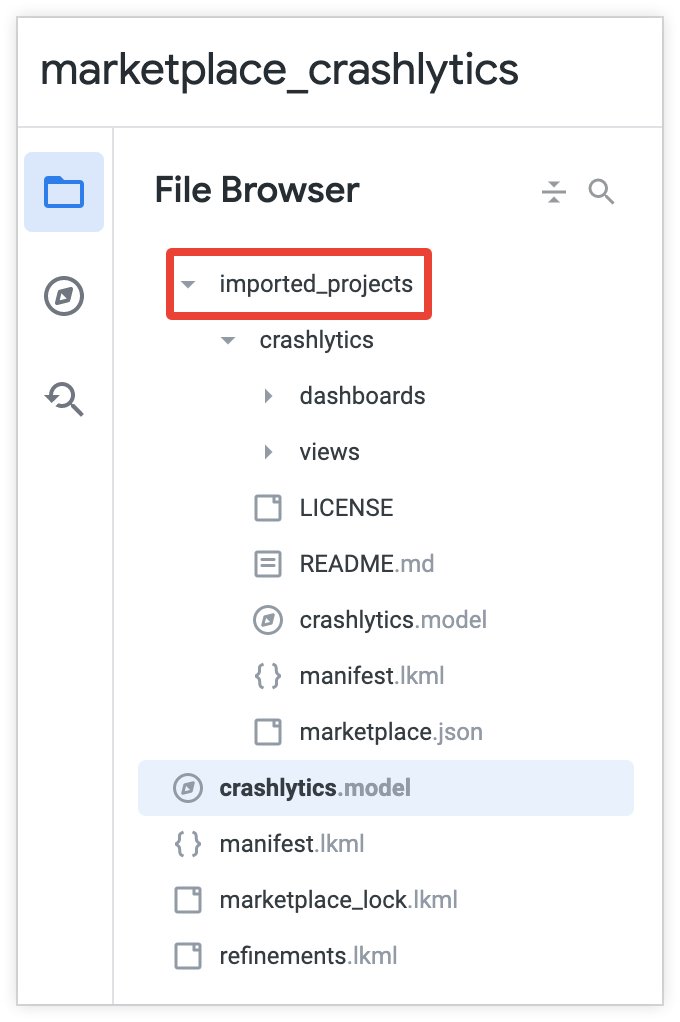Click the File Browser search magnifier icon
The height and width of the screenshot is (1022, 680).
click(601, 192)
